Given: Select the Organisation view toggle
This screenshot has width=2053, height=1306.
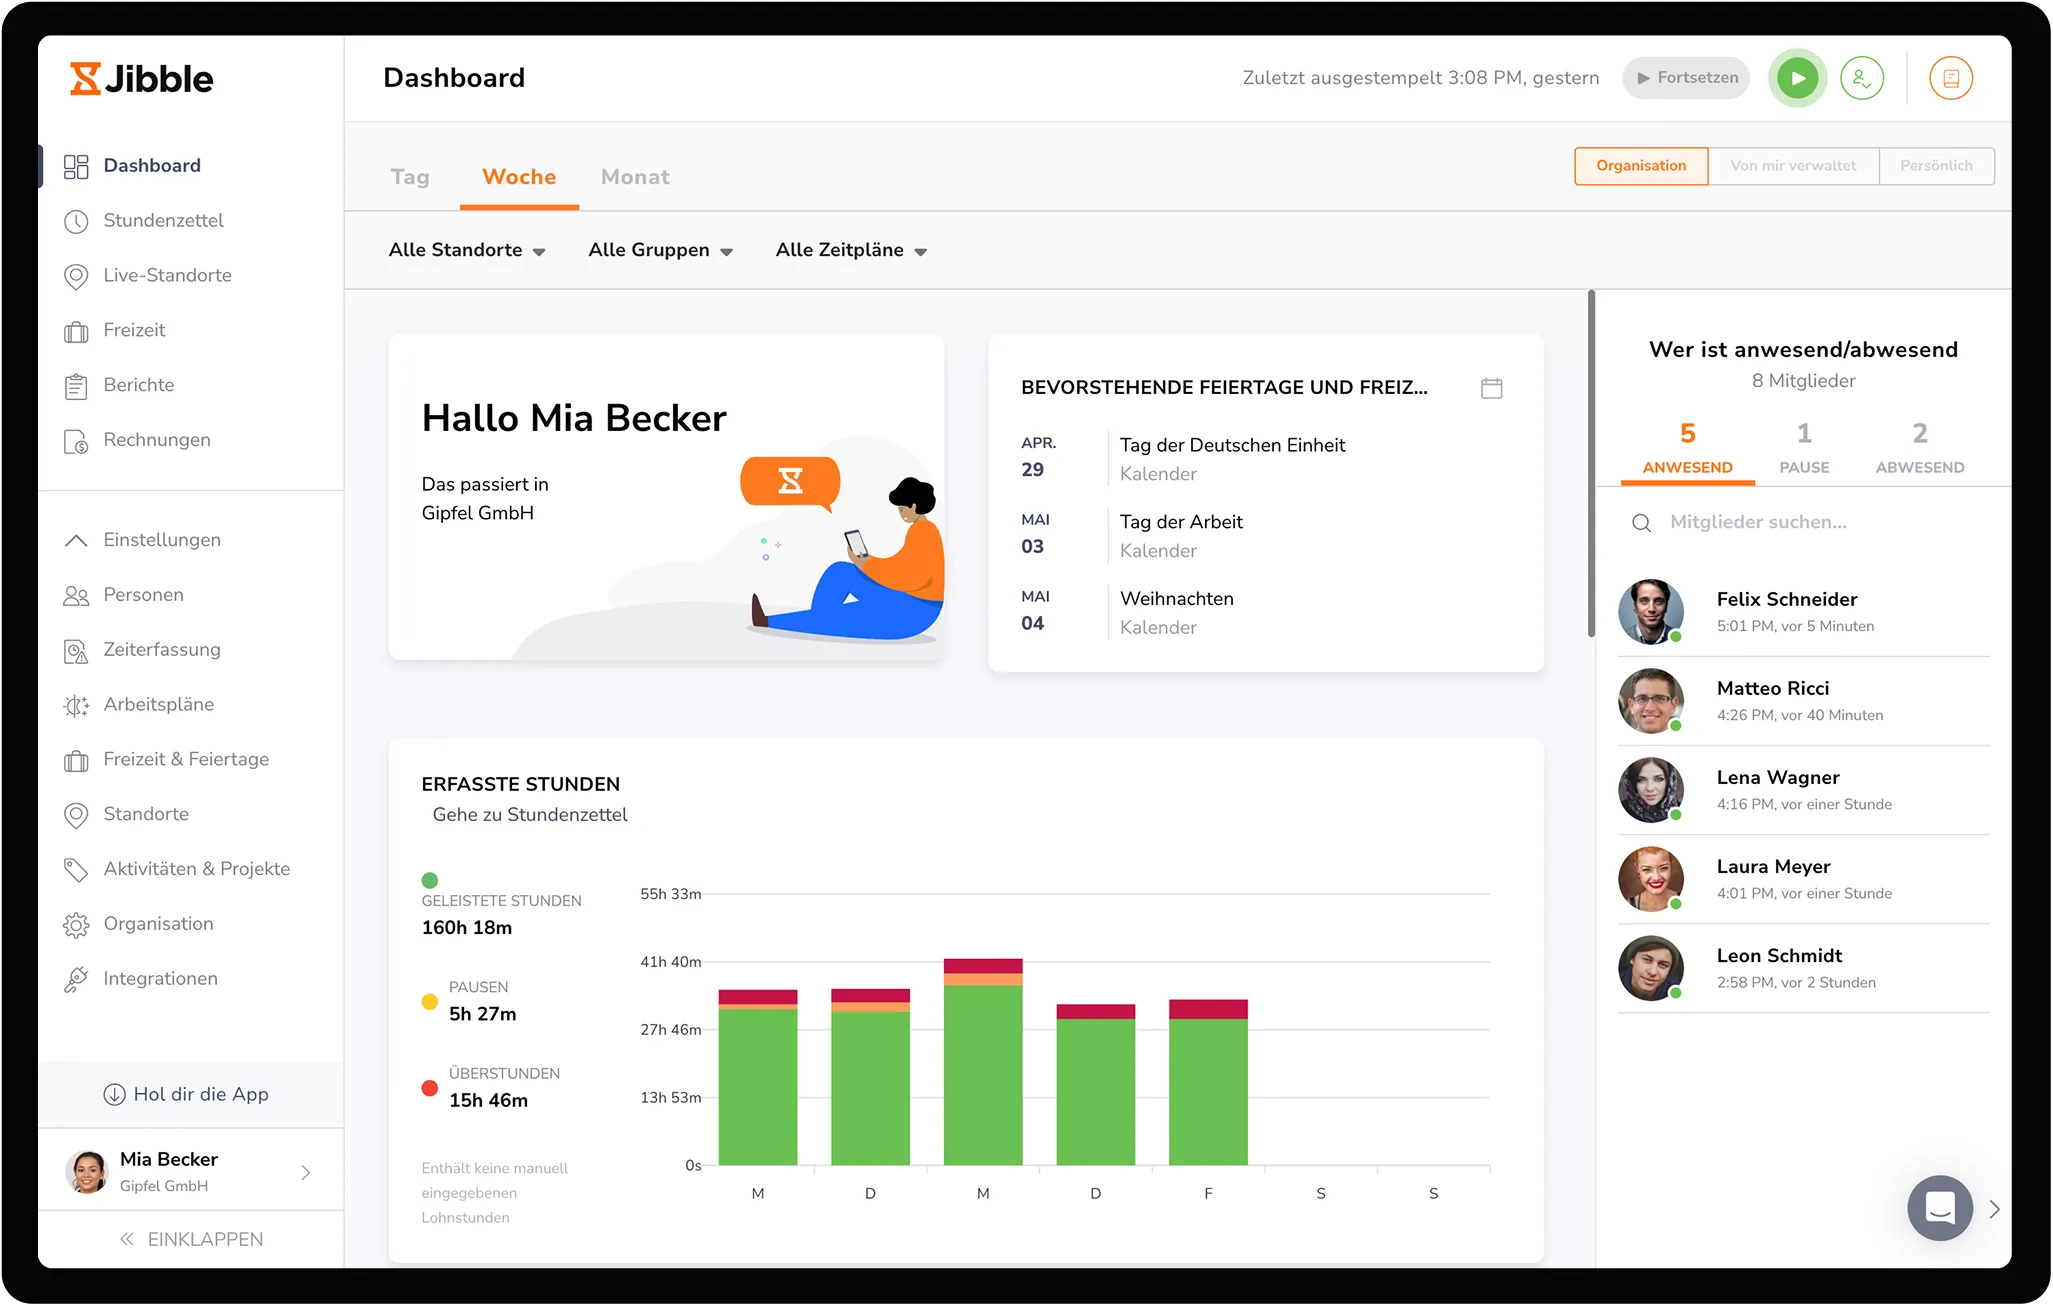Looking at the screenshot, I should click(x=1640, y=166).
